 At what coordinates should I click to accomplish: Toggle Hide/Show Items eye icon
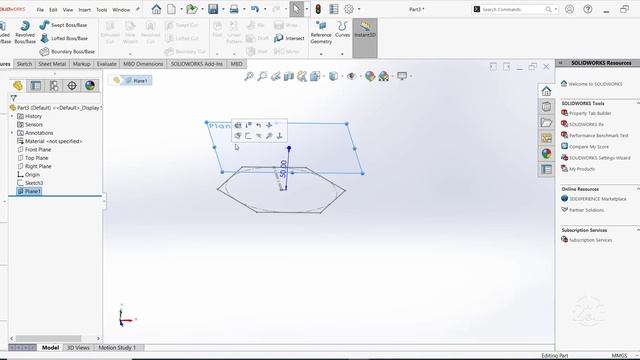(x=351, y=76)
